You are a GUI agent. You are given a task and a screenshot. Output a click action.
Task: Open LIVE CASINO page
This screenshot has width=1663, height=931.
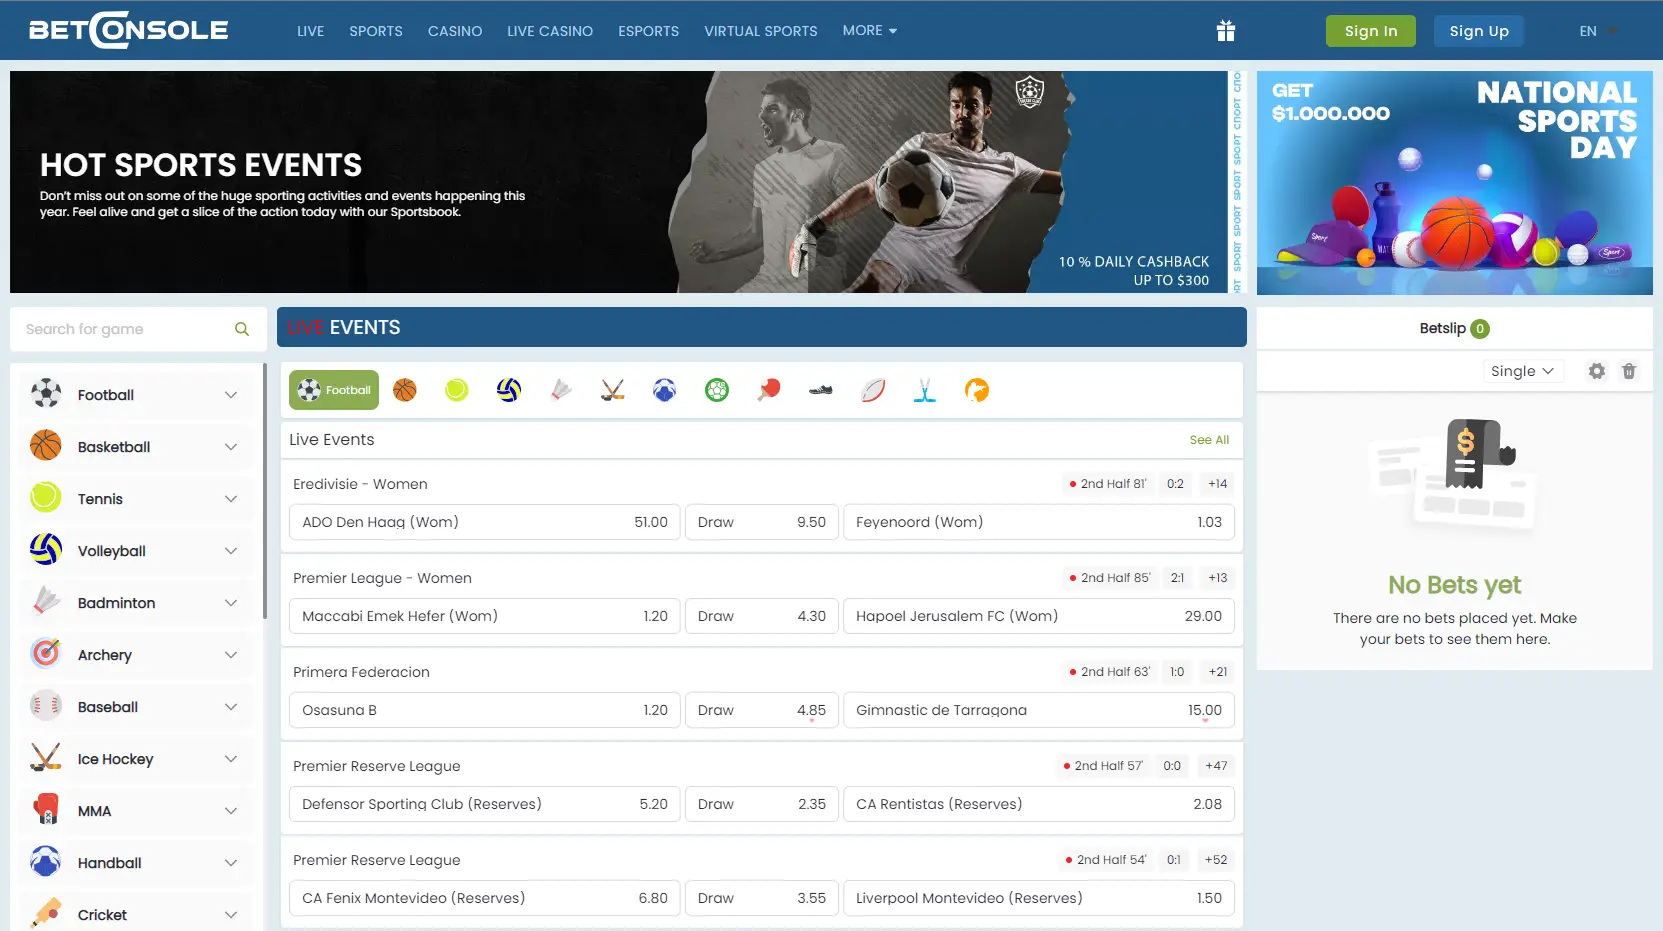point(550,31)
